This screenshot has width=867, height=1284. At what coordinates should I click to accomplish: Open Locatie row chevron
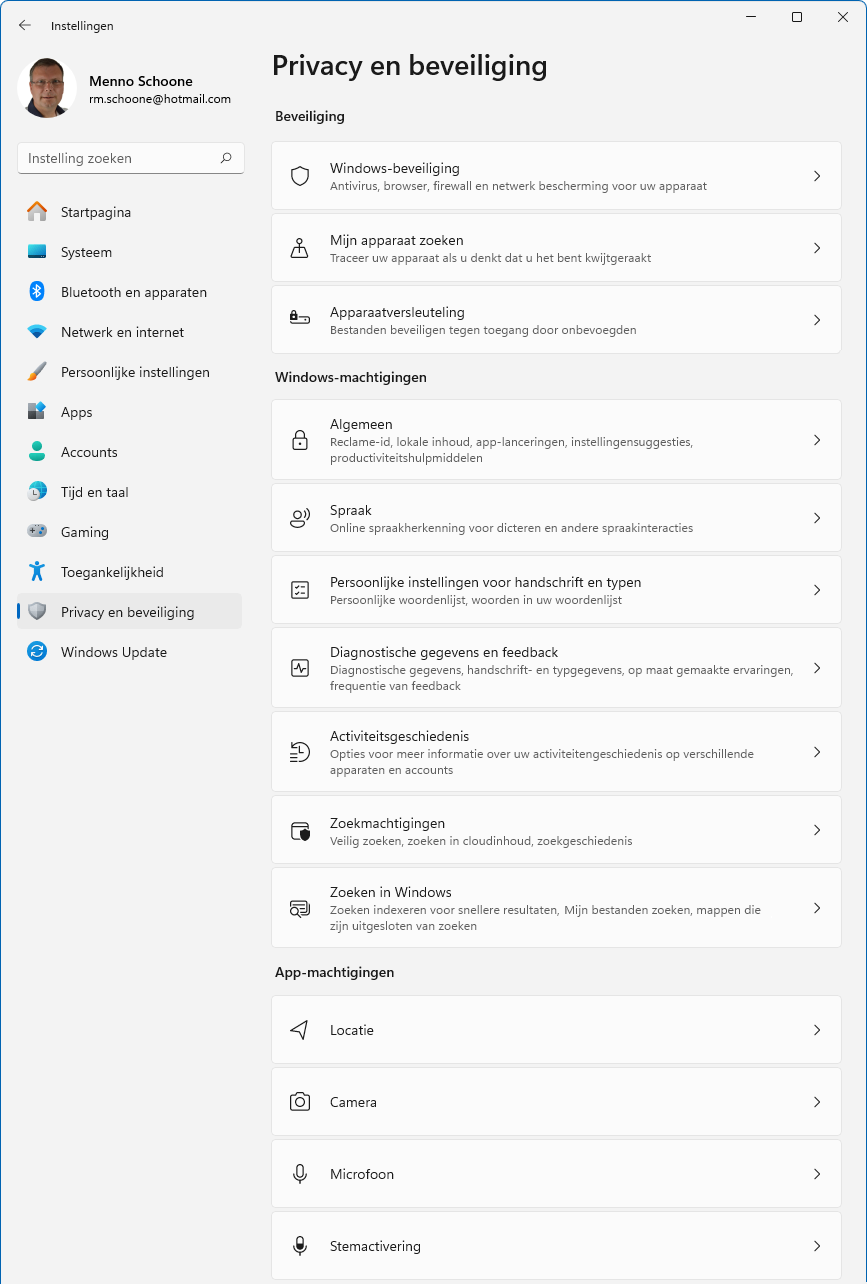click(817, 1030)
